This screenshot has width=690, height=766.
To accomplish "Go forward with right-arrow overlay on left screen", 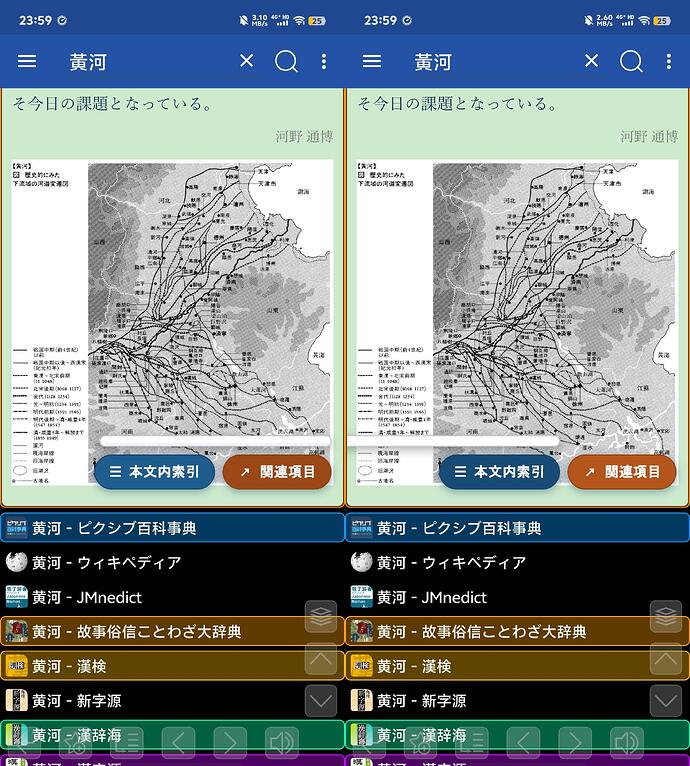I will [230, 744].
